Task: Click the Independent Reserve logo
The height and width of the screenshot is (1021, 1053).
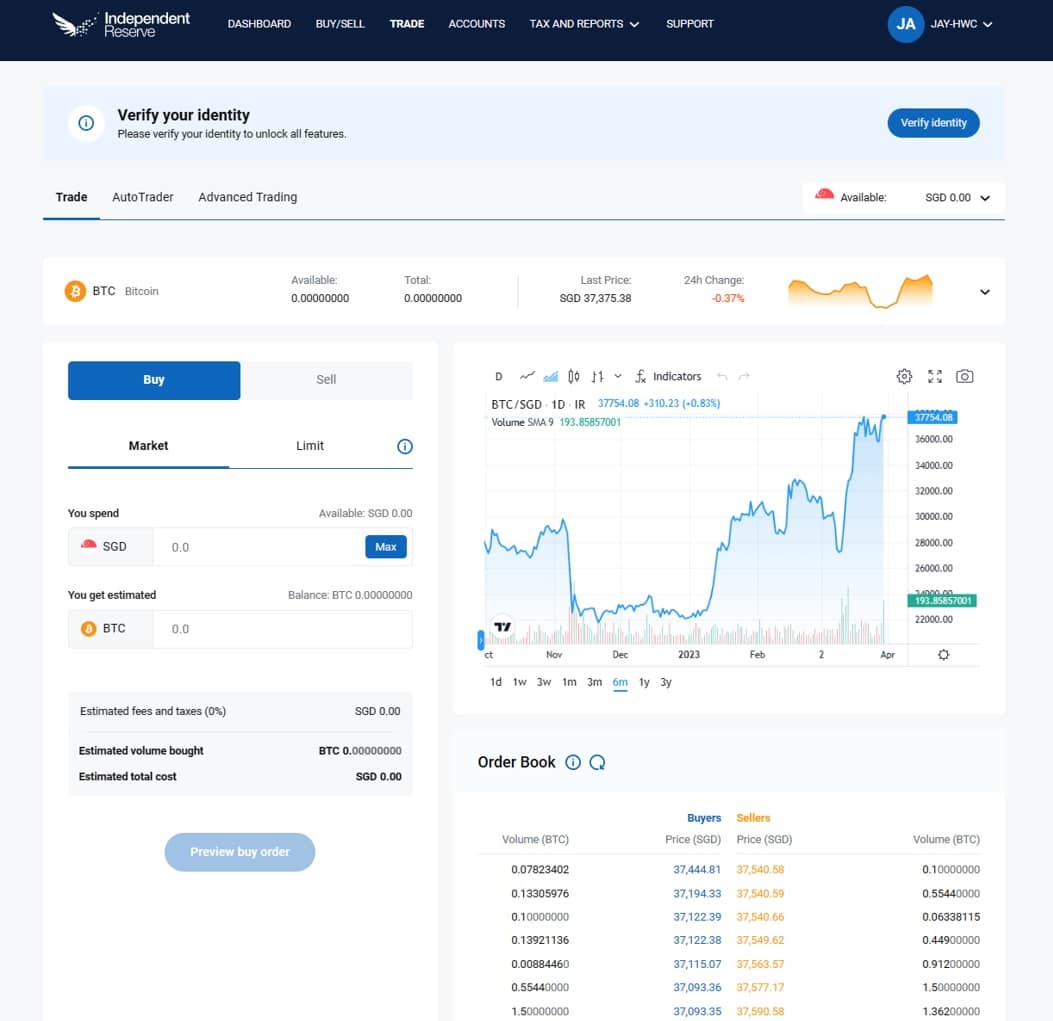Action: pos(121,24)
